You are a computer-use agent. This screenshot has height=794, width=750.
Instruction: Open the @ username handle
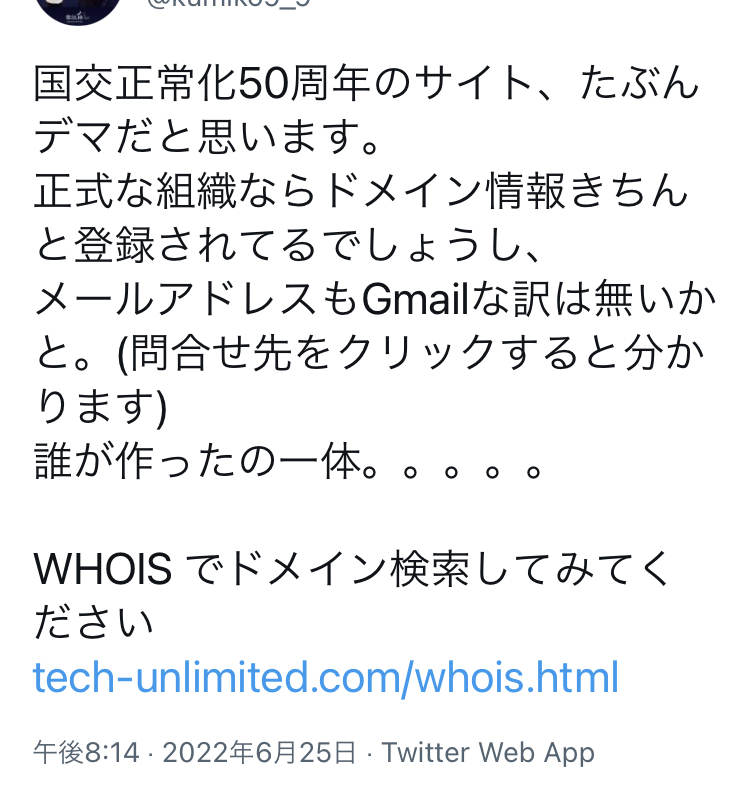pyautogui.click(x=230, y=4)
